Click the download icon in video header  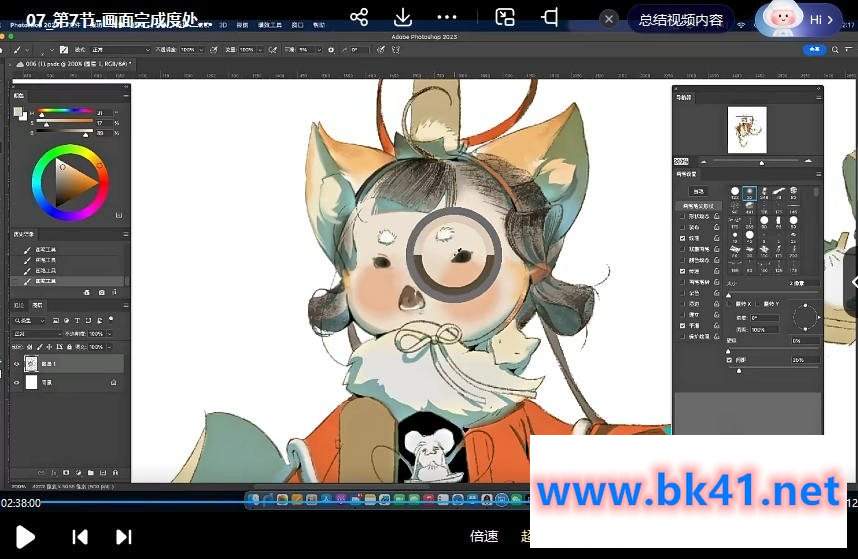click(x=403, y=17)
